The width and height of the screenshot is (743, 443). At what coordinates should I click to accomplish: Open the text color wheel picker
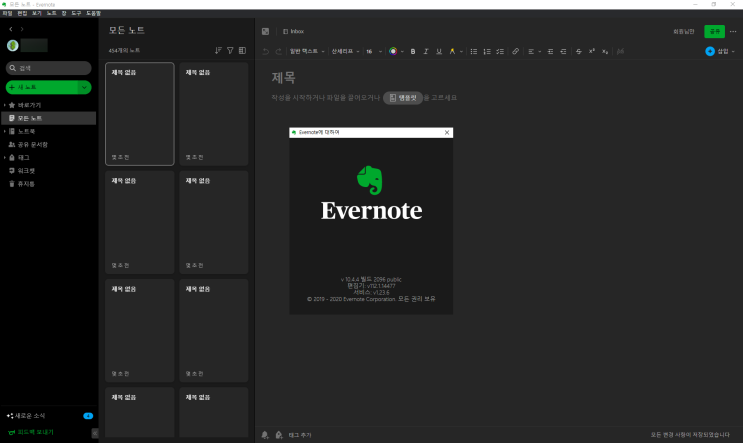pos(393,51)
